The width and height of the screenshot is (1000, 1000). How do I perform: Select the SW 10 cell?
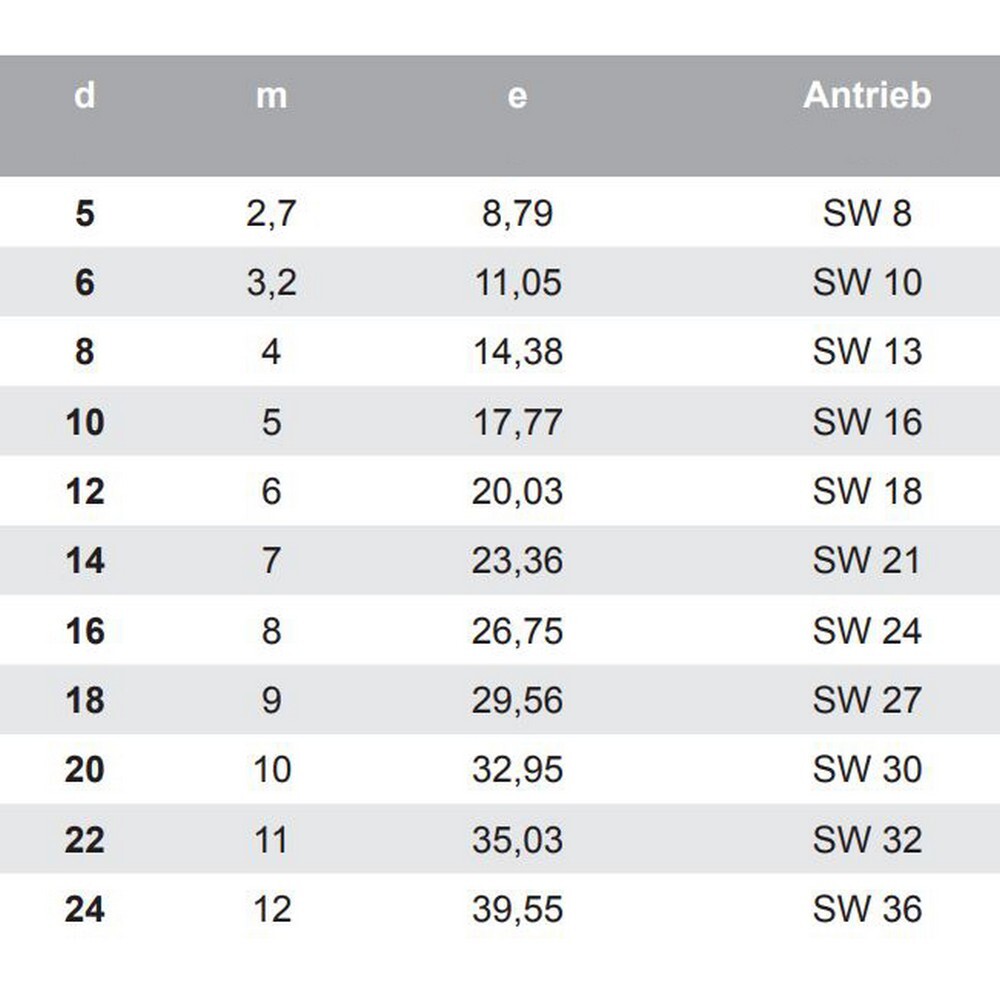pos(867,283)
